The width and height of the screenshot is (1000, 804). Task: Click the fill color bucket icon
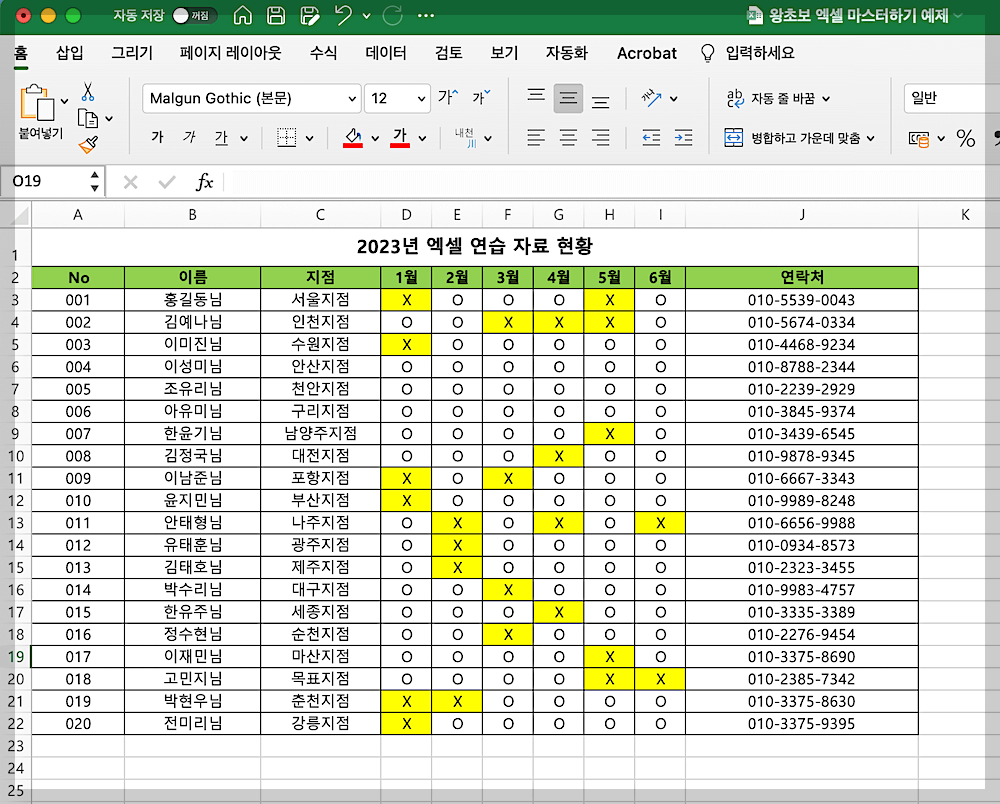click(x=355, y=137)
